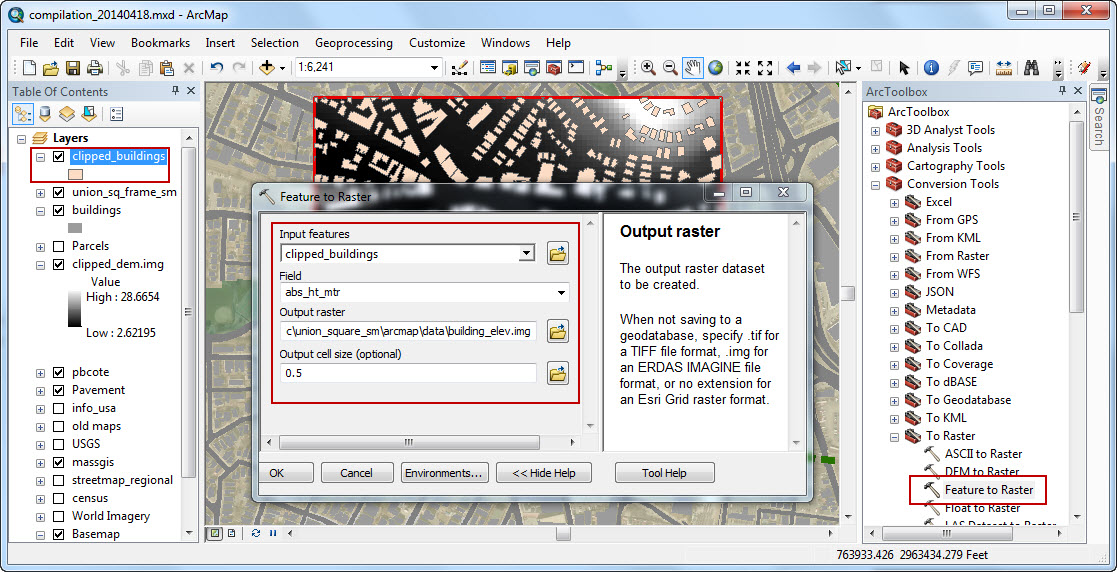Image resolution: width=1117 pixels, height=572 pixels.
Task: Open the ModelBuilder window icon
Action: [x=604, y=68]
